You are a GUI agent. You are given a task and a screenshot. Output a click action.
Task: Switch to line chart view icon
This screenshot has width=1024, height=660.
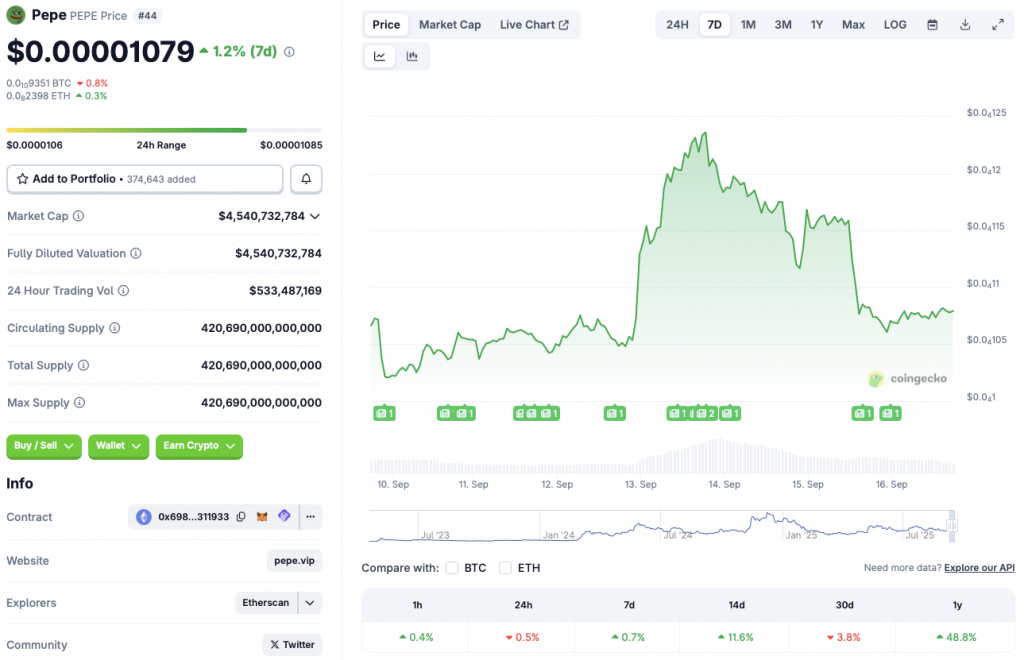379,56
